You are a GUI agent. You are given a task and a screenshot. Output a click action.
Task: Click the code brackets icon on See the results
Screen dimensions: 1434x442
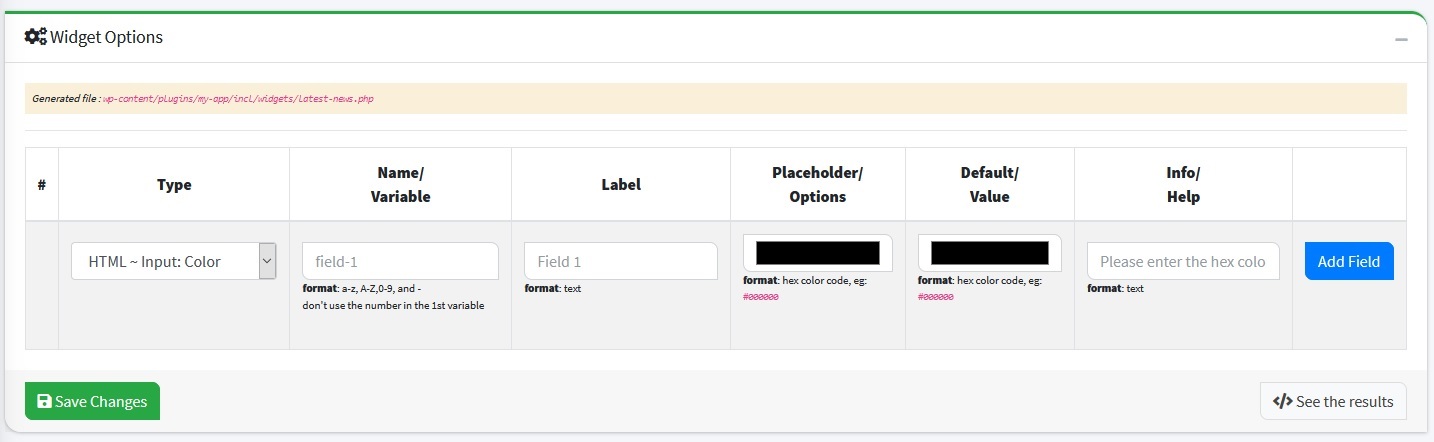click(x=1282, y=402)
